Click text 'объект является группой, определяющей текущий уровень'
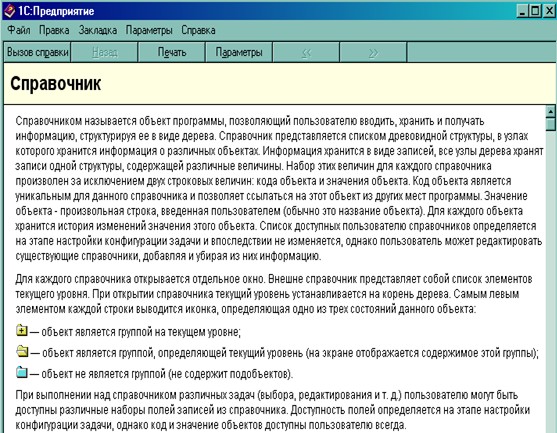 click(x=172, y=353)
